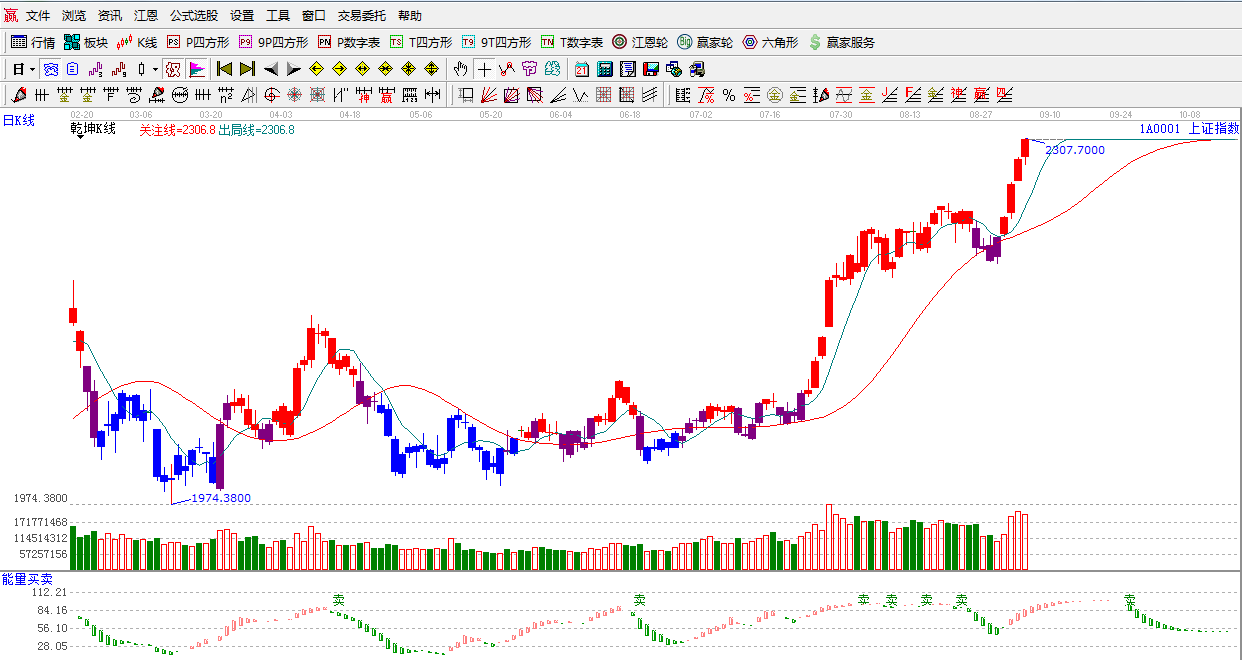This screenshot has width=1242, height=660.
Task: Click the hand pan tool icon
Action: point(460,69)
